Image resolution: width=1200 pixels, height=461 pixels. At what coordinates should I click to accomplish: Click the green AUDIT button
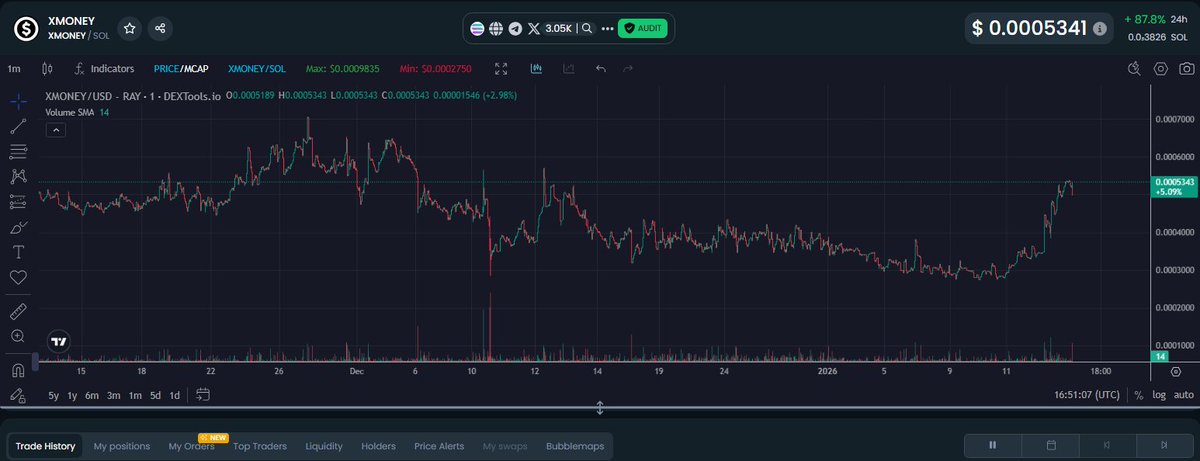(642, 29)
